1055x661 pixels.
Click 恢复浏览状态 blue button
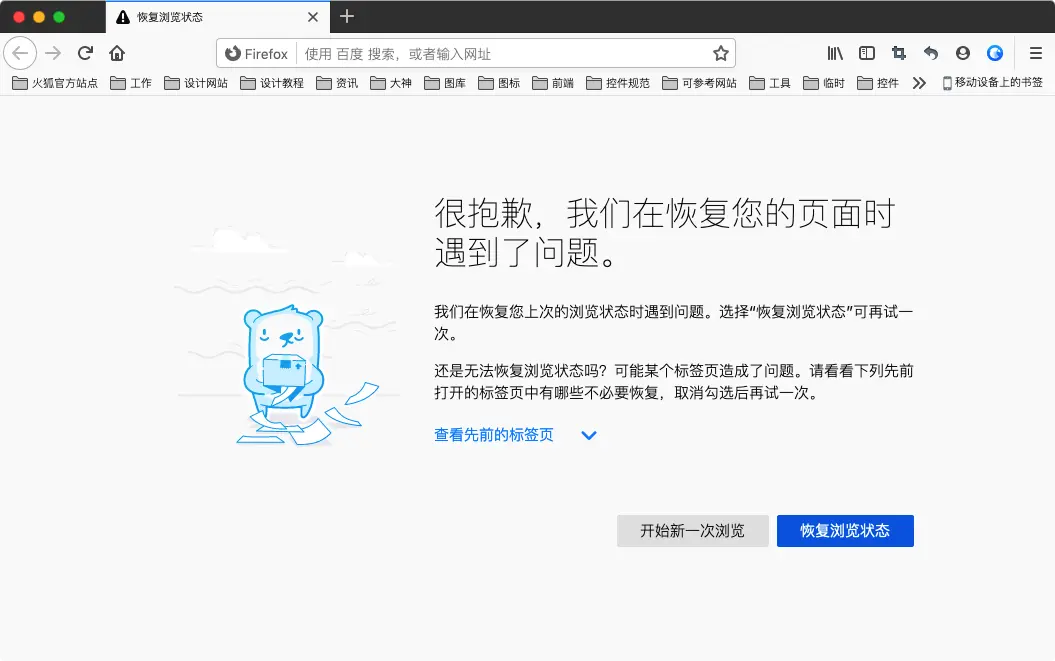845,531
